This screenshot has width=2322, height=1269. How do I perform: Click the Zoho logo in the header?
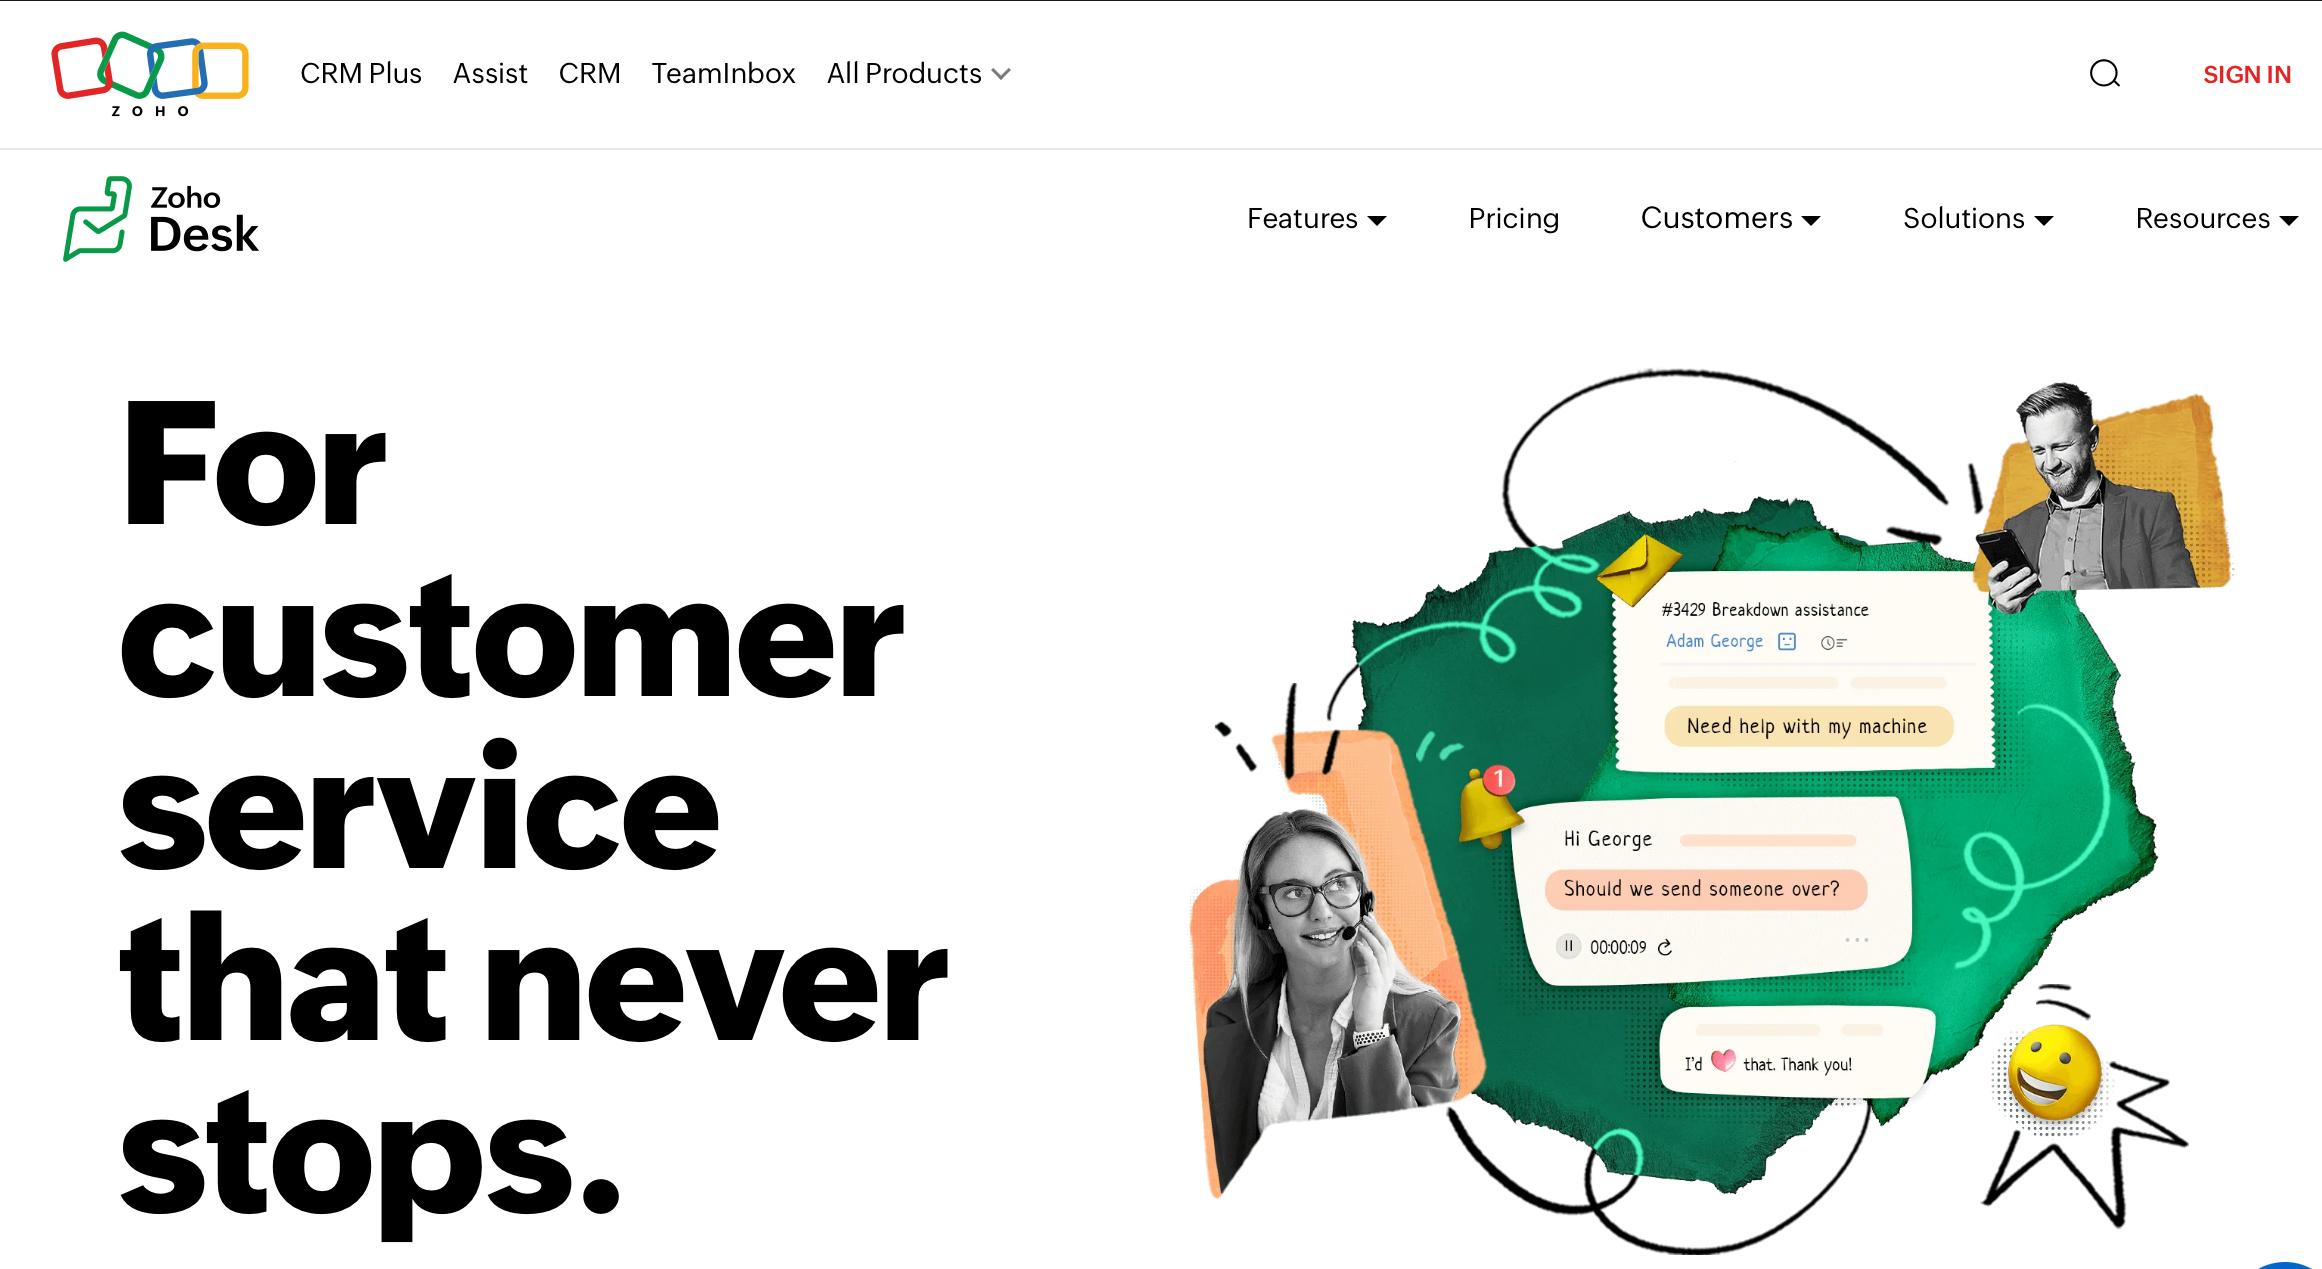150,74
